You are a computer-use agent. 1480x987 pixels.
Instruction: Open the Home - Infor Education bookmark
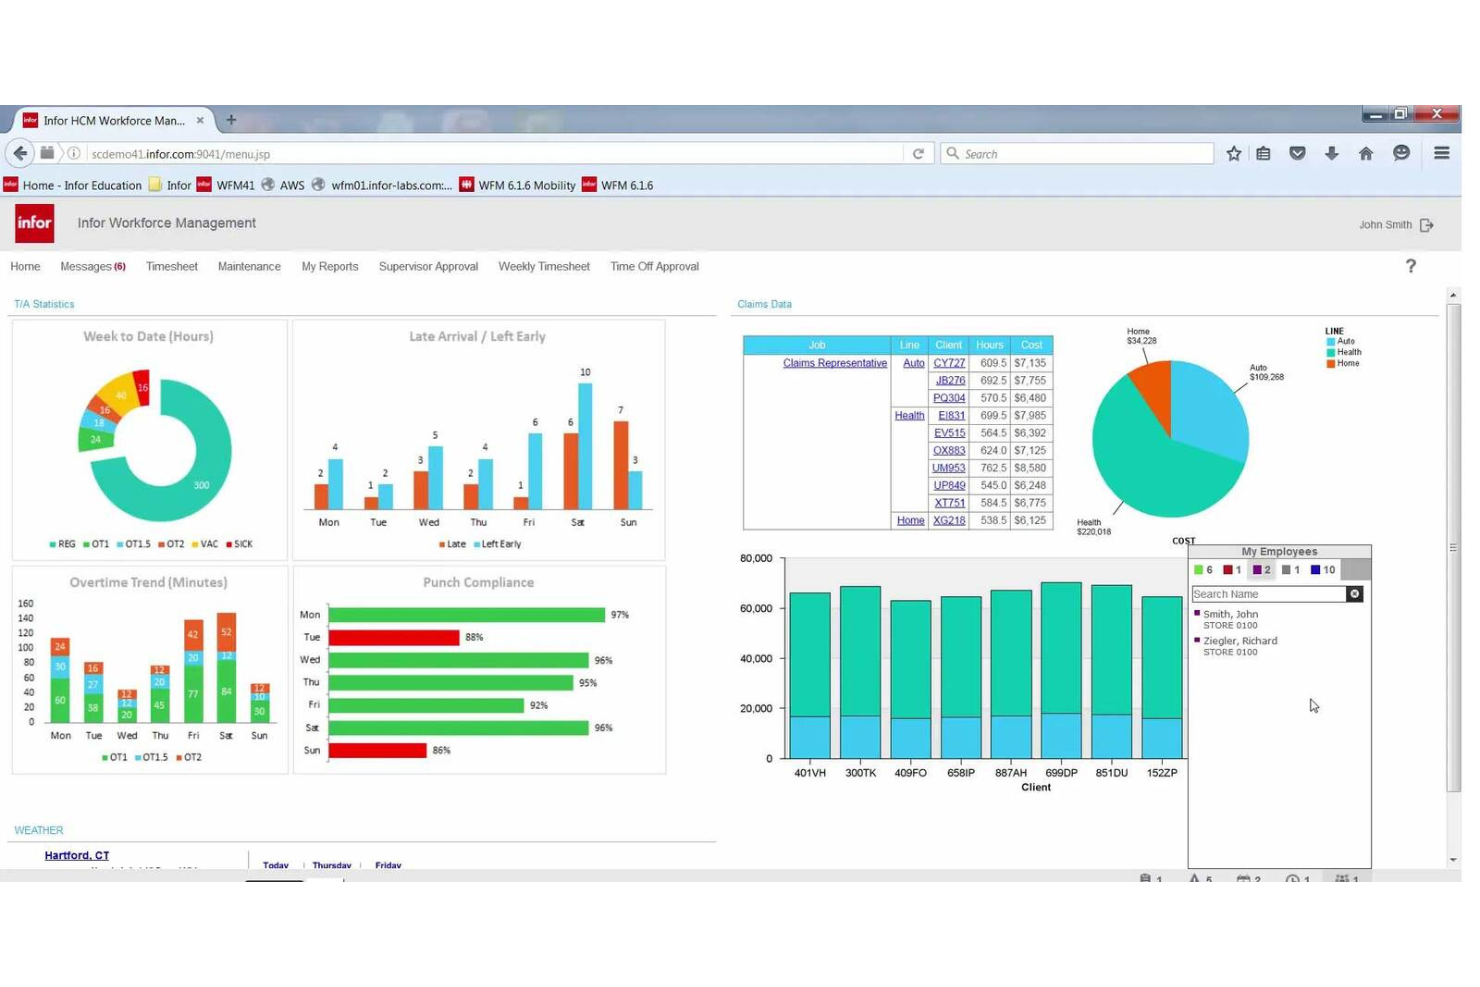(73, 187)
